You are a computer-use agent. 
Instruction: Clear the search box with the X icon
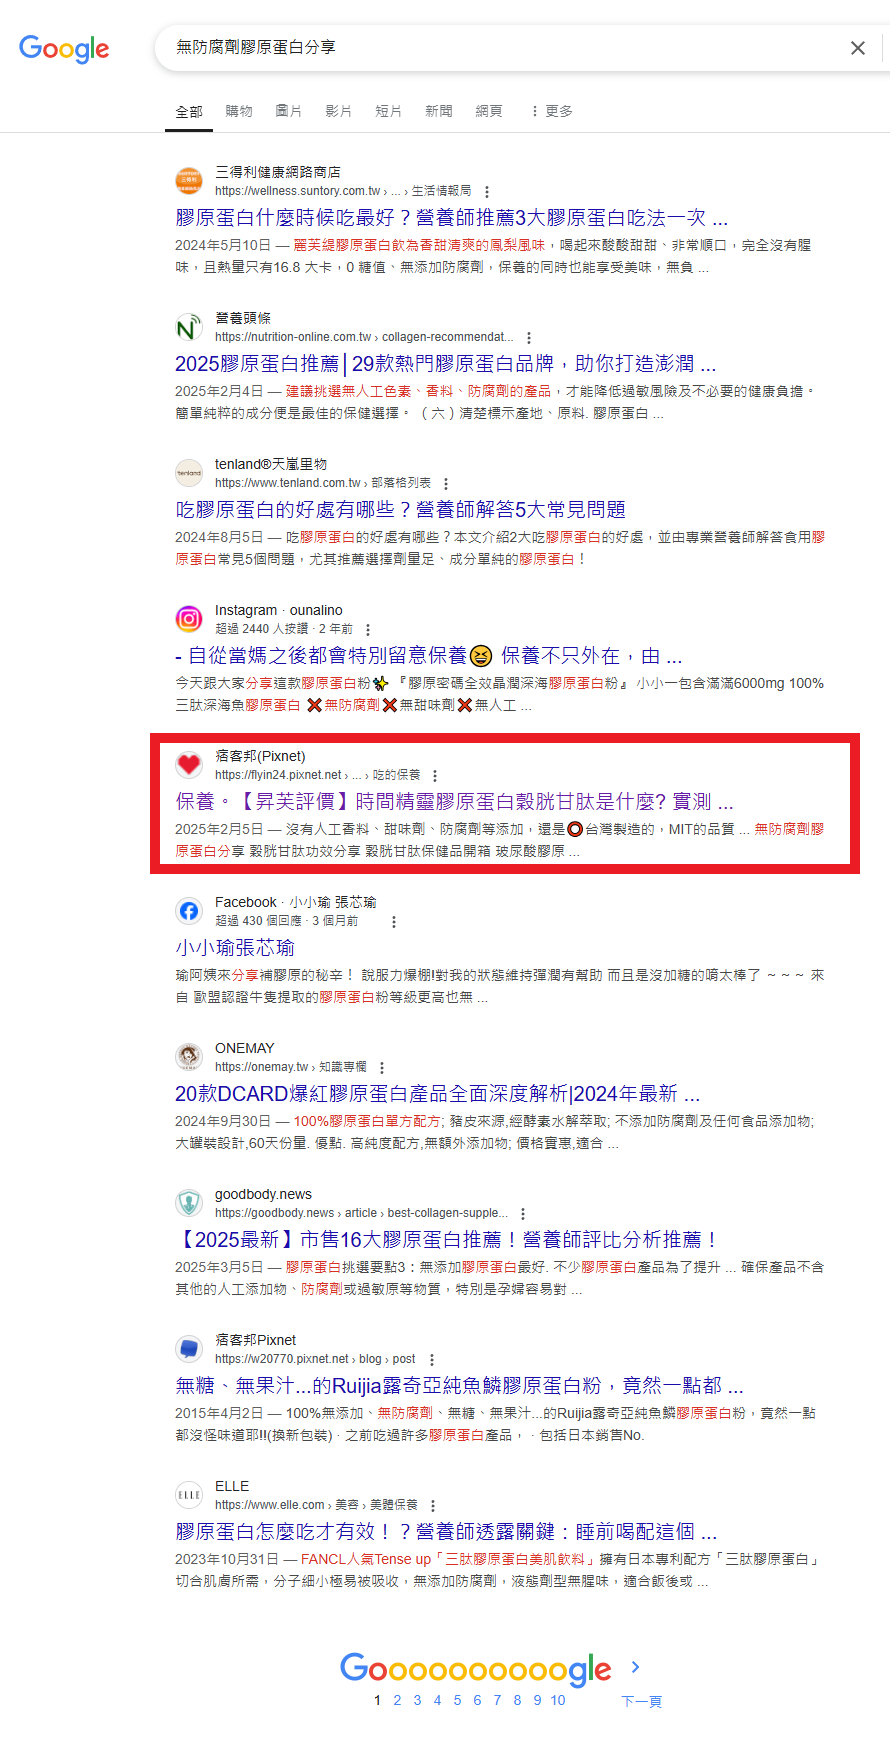[857, 48]
